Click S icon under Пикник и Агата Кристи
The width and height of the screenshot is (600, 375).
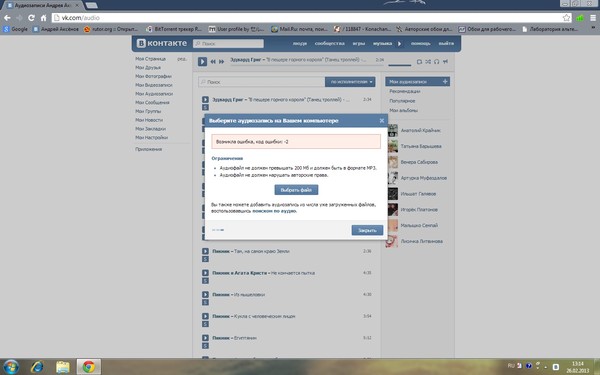[205, 281]
